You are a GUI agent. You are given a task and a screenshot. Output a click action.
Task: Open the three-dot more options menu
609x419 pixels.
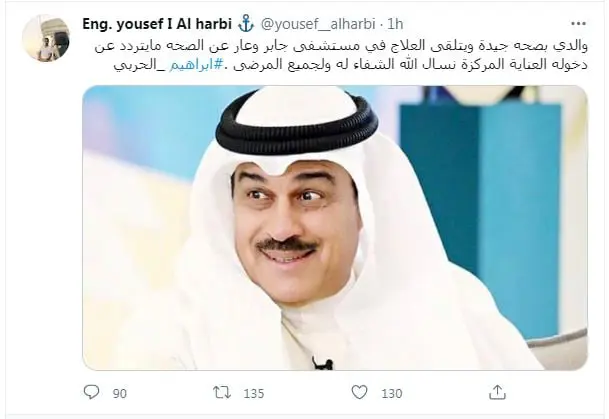click(578, 24)
